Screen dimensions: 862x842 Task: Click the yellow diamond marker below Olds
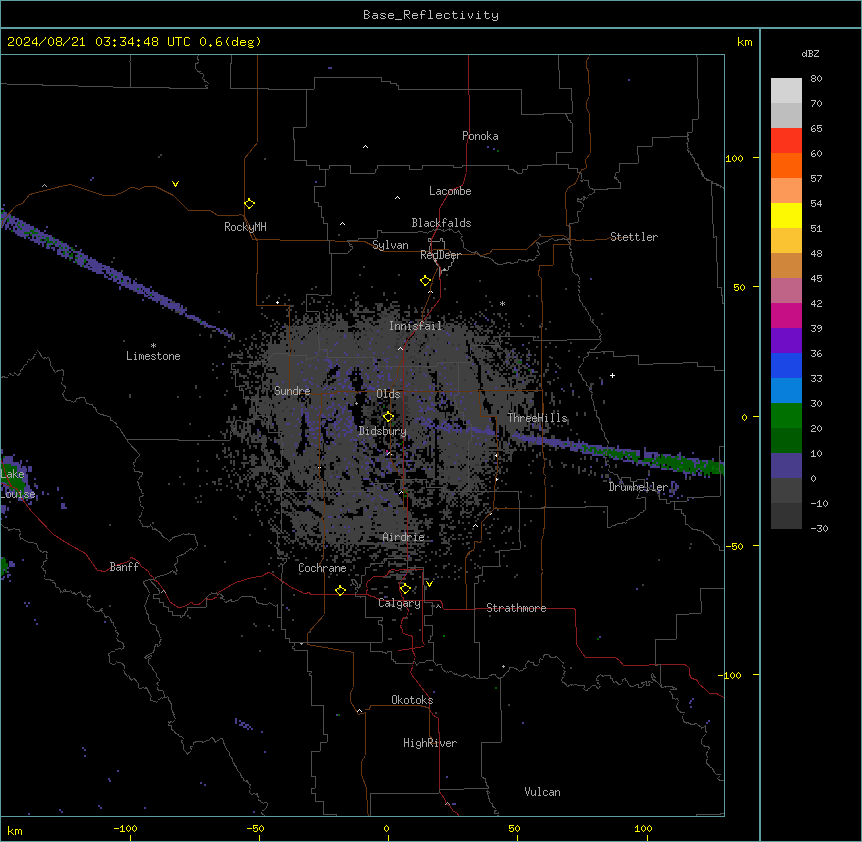[388, 417]
